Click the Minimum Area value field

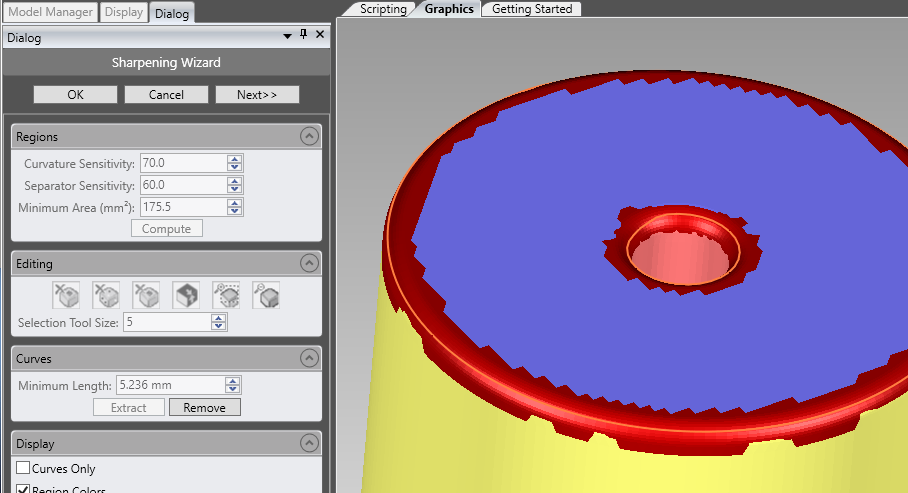(x=183, y=207)
